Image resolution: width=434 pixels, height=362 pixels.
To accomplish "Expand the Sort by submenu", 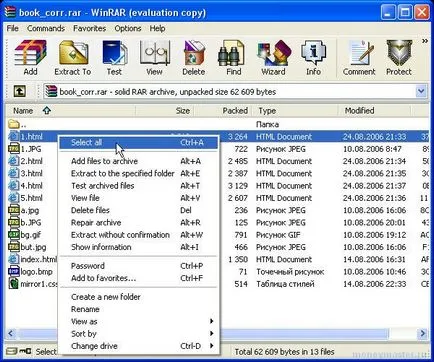I will pos(211,333).
